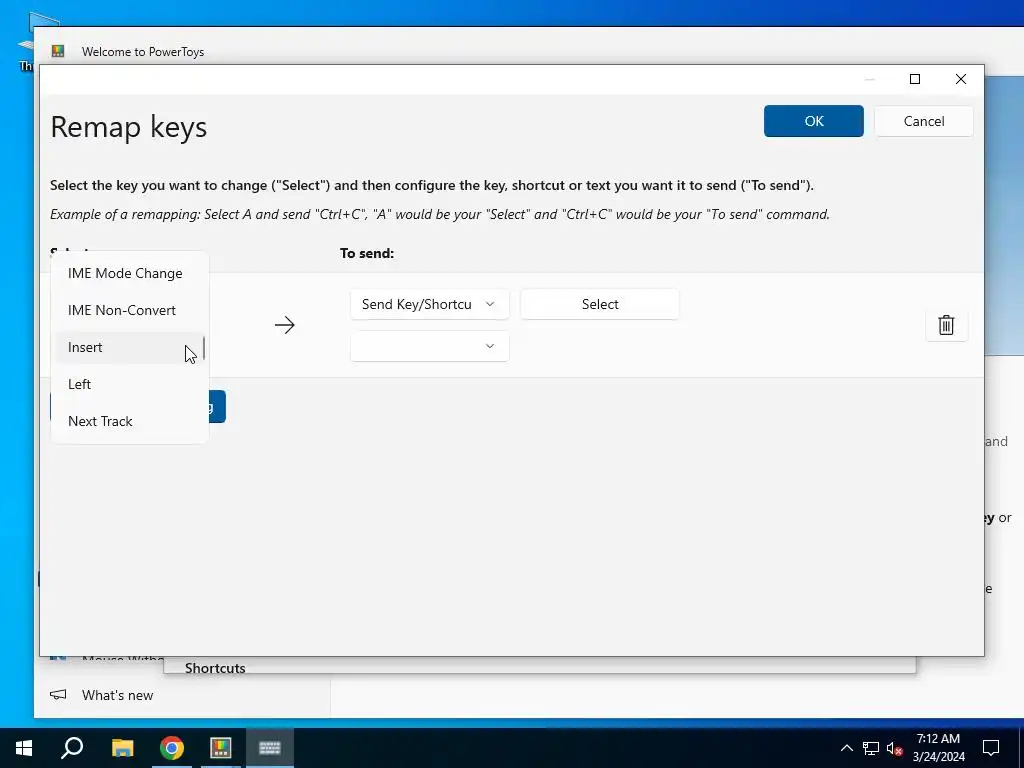Select Next Track from the dropdown list
The width and height of the screenshot is (1024, 768).
click(x=129, y=421)
